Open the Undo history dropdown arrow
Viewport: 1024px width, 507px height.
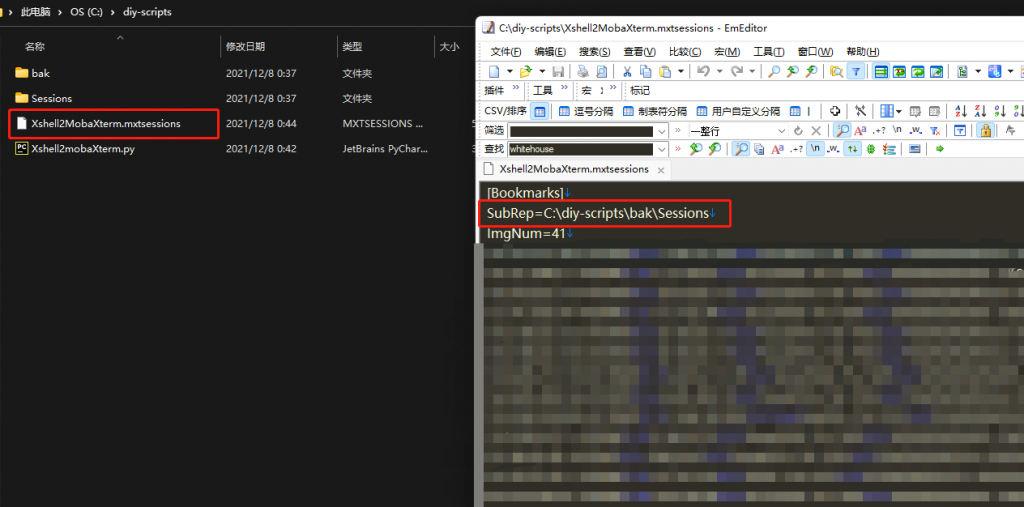pyautogui.click(x=720, y=71)
